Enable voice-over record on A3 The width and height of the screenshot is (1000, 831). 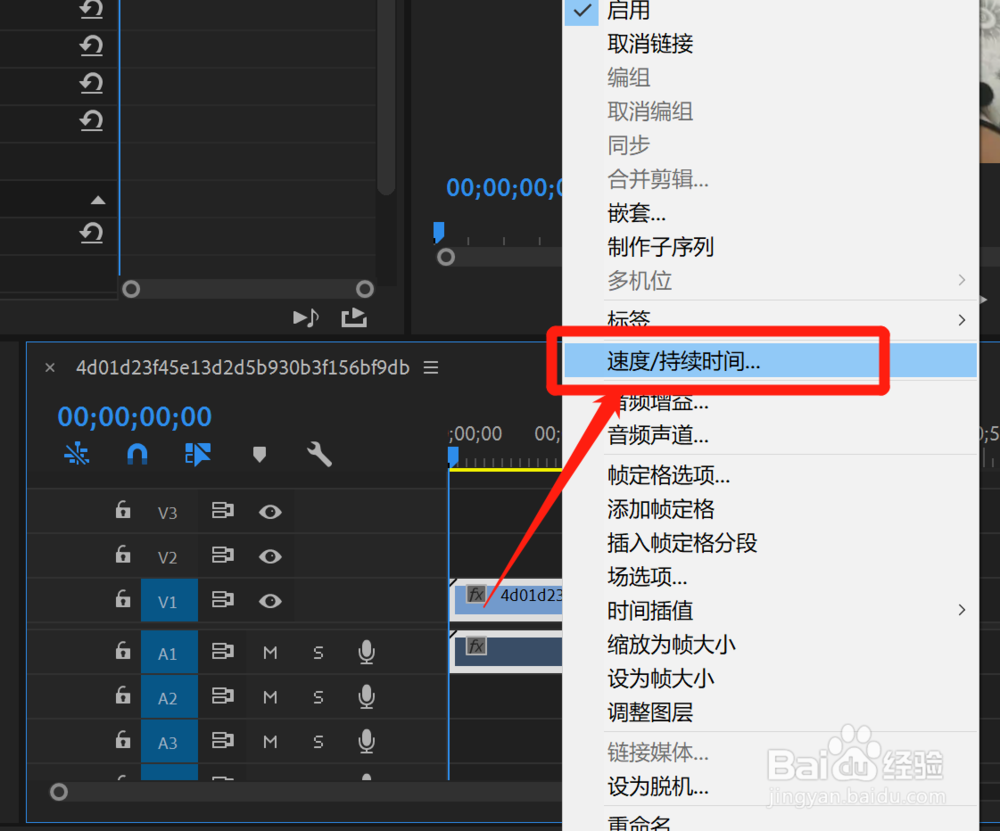click(x=366, y=741)
